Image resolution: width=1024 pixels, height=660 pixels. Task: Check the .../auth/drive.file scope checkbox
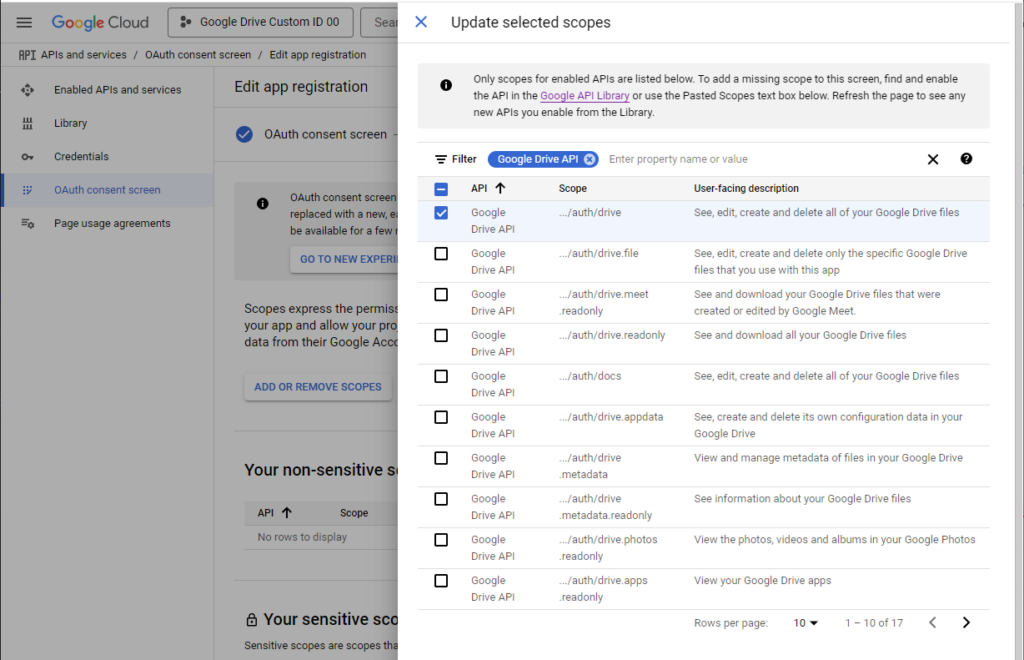(441, 253)
